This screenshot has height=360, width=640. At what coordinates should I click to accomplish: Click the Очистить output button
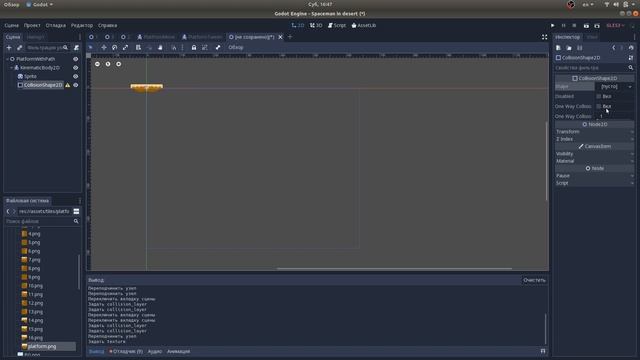(534, 280)
